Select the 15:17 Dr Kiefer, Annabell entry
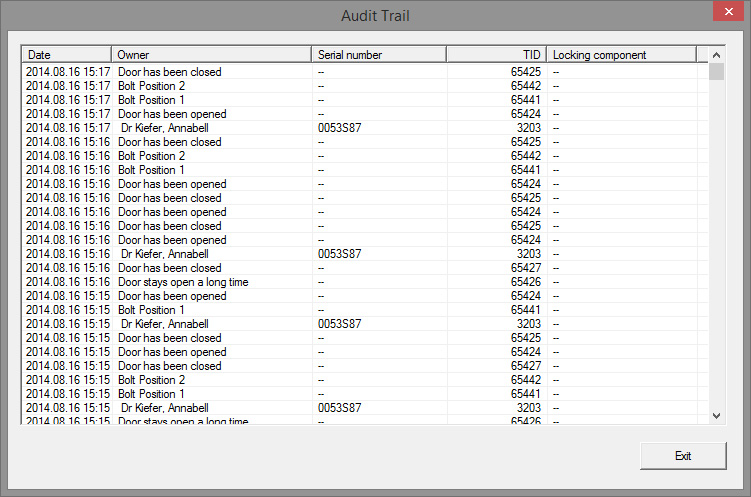Screen dimensions: 751x497 pos(164,128)
